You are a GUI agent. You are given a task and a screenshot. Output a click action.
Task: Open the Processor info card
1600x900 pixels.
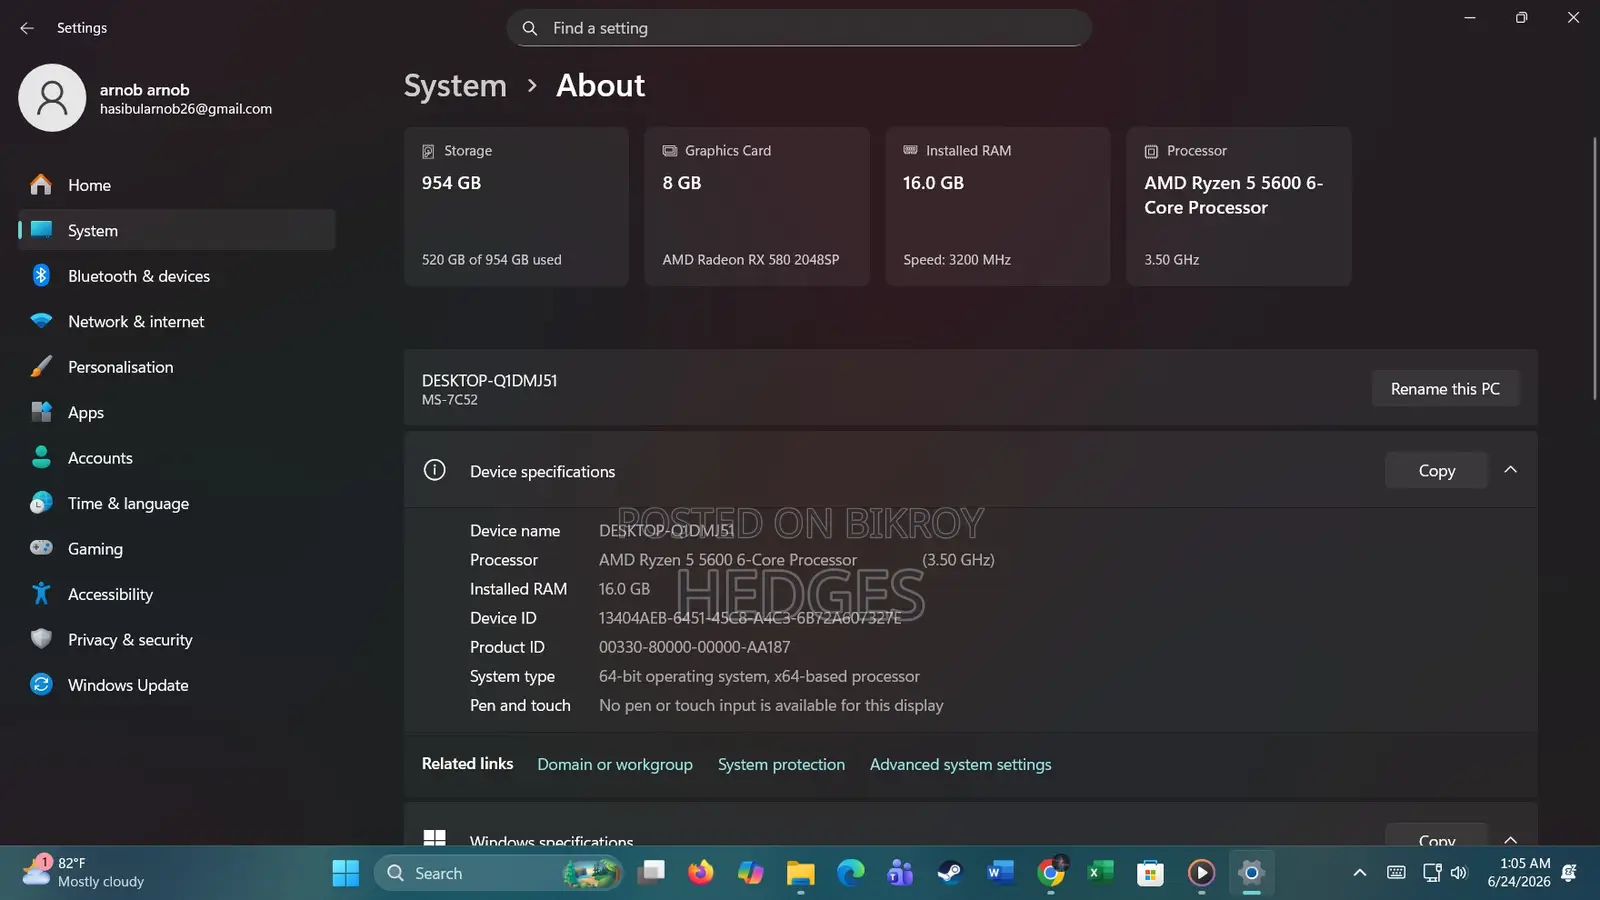pos(1239,206)
